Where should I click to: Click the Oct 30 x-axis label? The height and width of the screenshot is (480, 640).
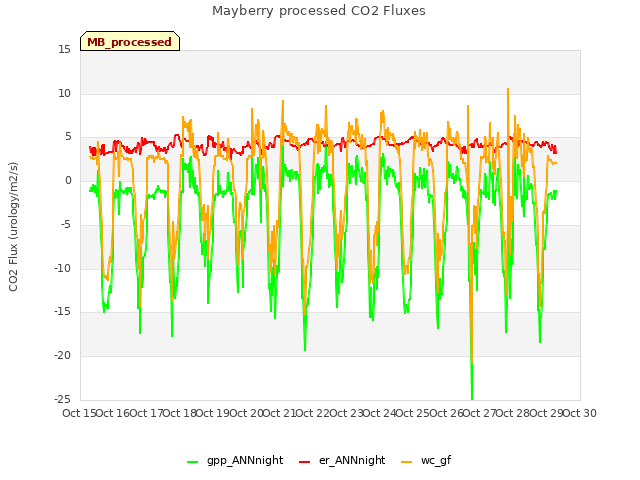pos(580,413)
